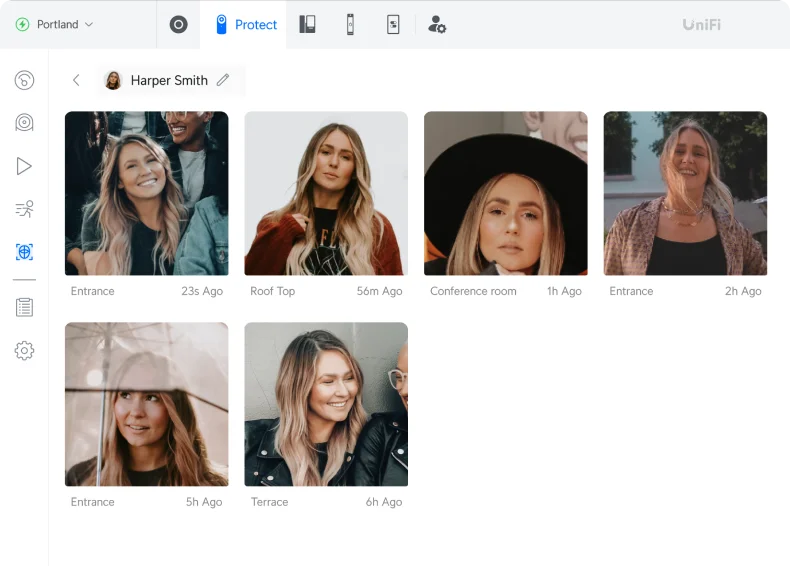Click the green Portland site status icon
Image resolution: width=790 pixels, height=566 pixels.
point(23,24)
